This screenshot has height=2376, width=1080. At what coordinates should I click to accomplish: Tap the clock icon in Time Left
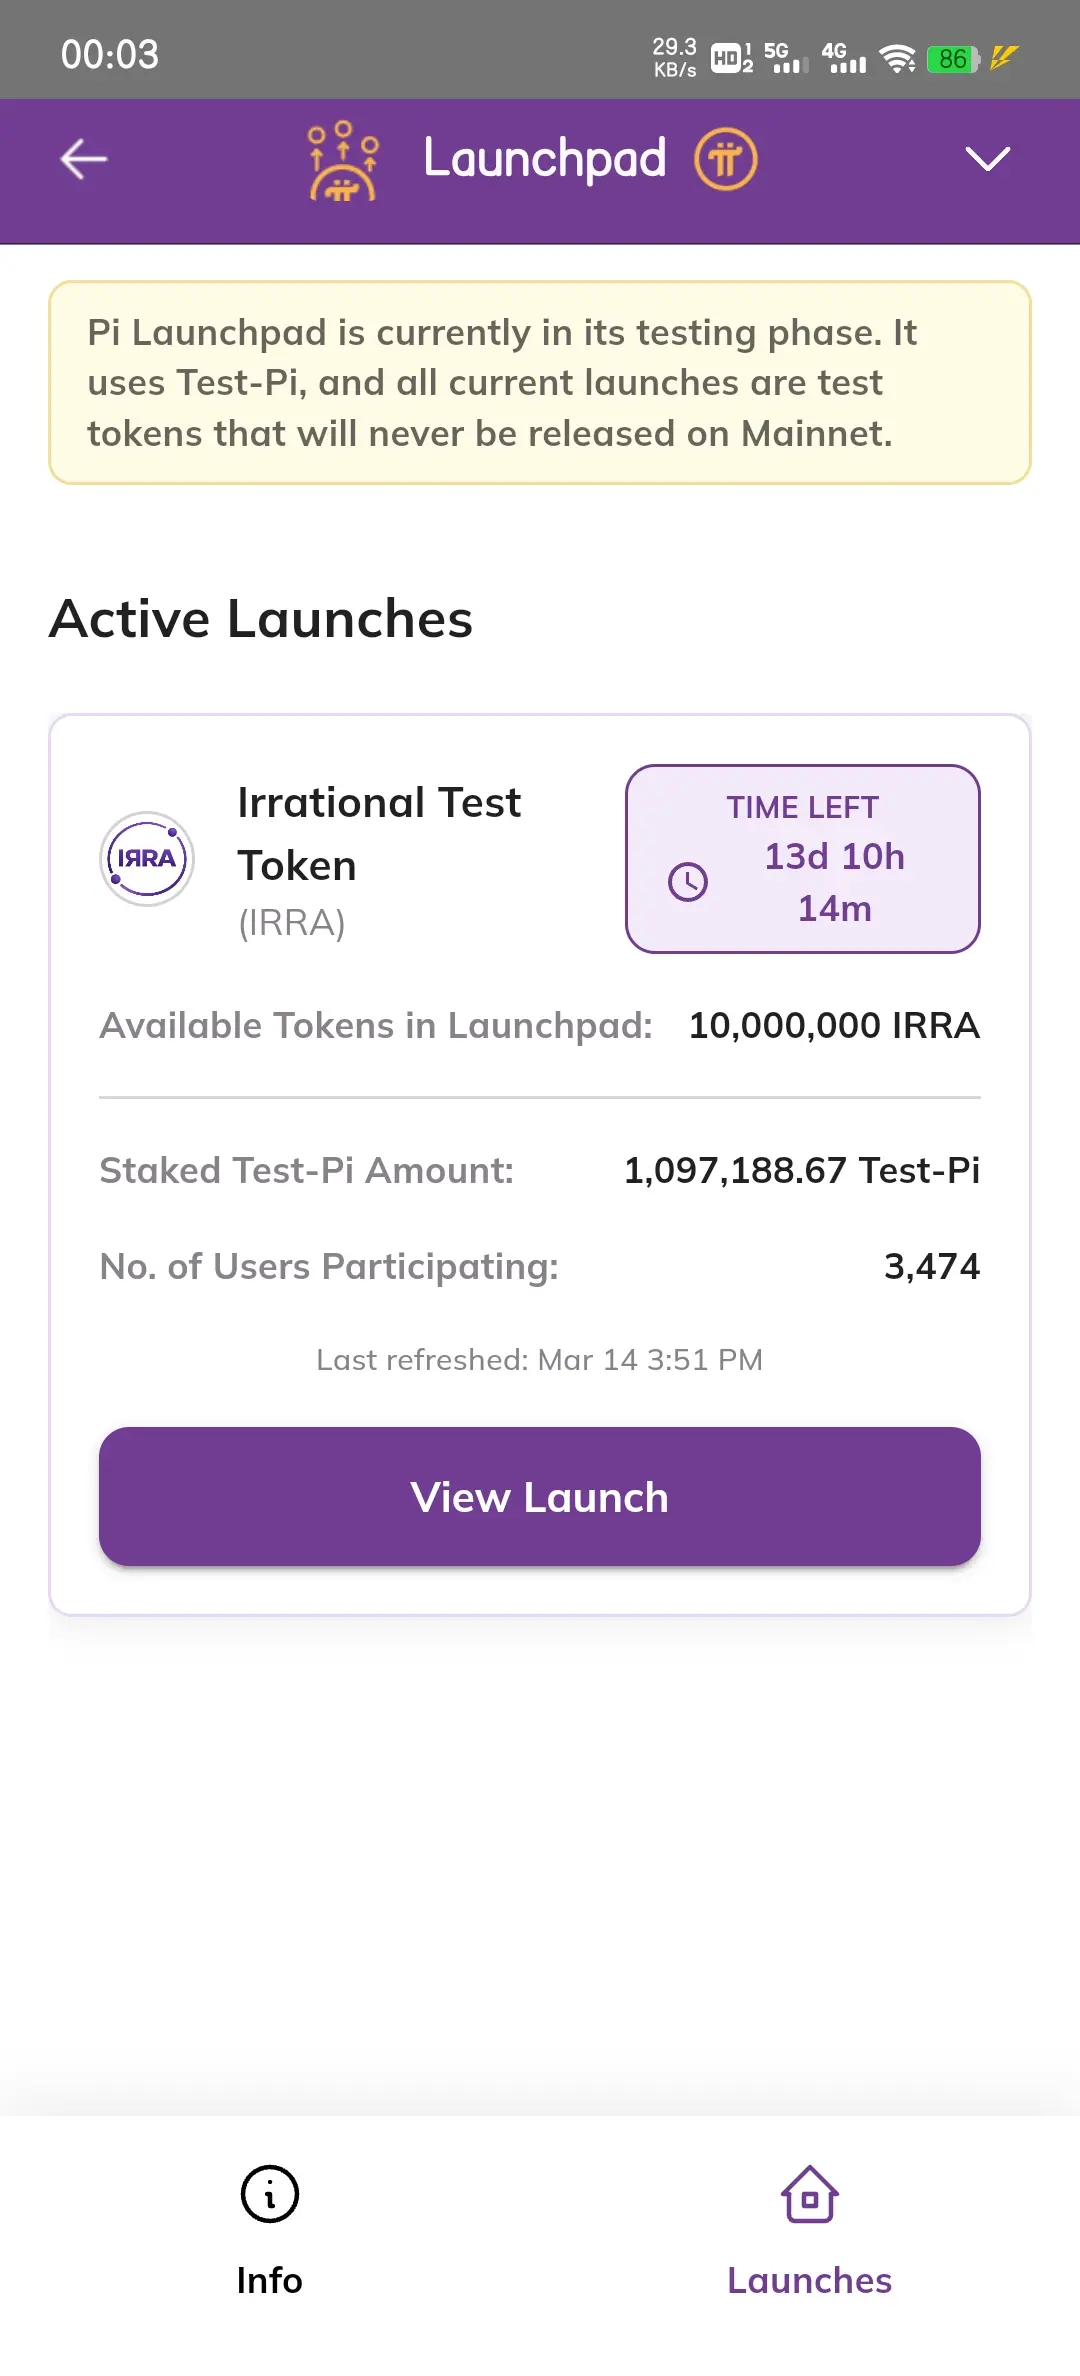tap(688, 882)
